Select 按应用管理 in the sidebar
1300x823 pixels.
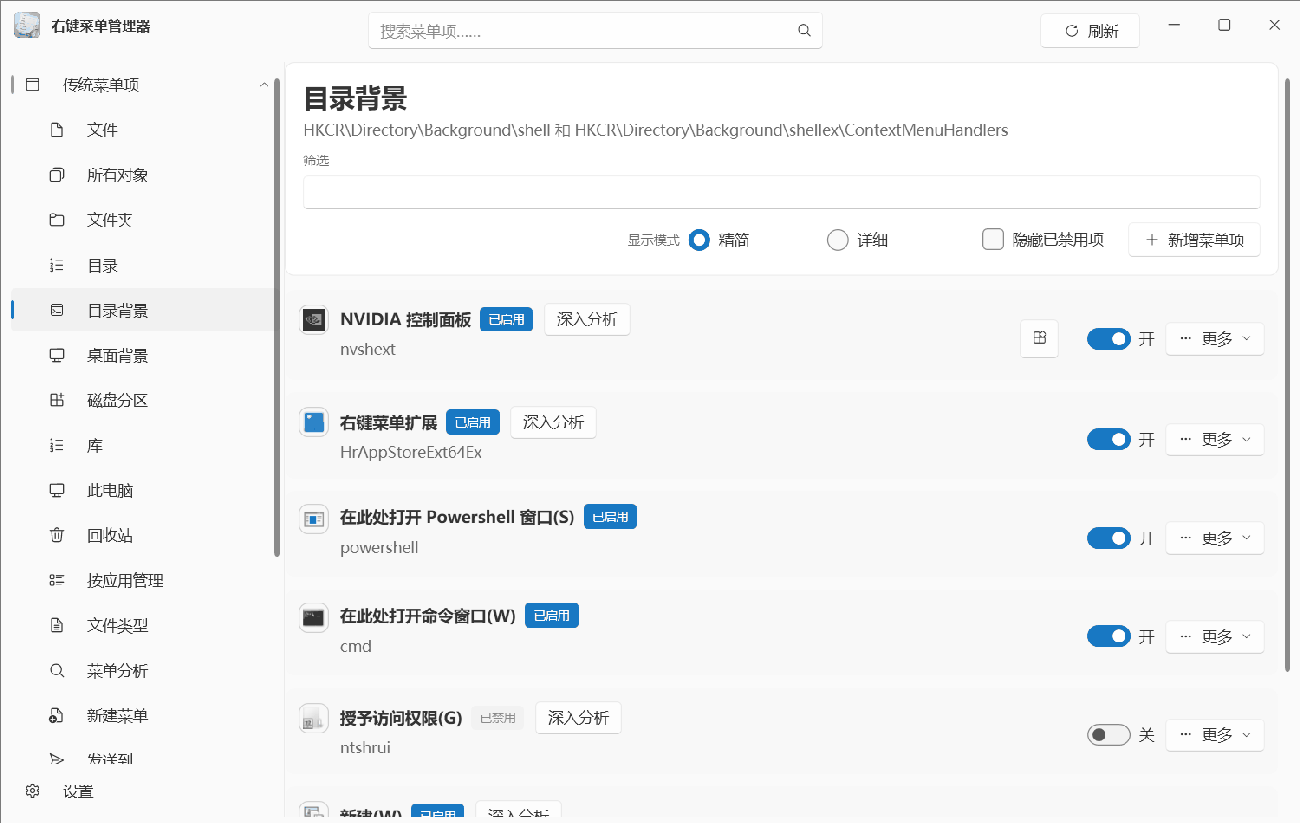click(143, 581)
